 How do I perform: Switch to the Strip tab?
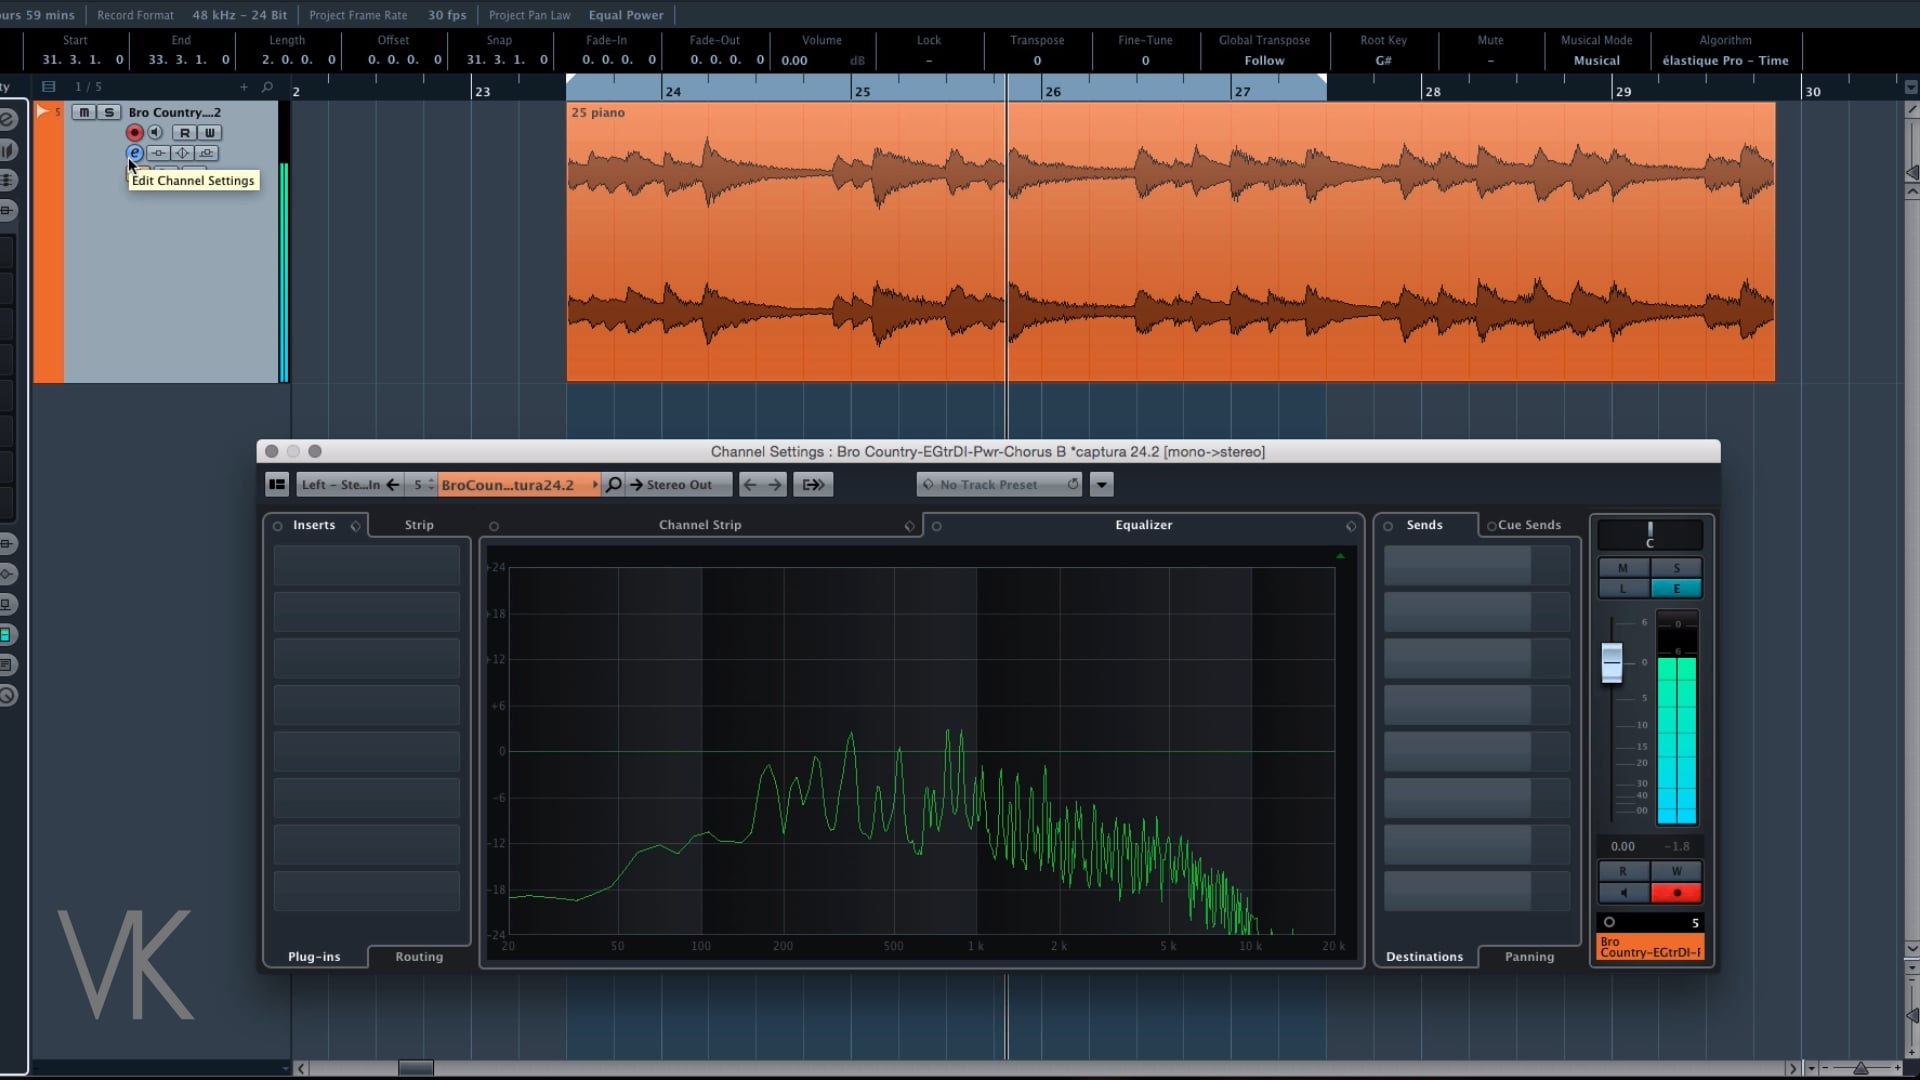point(419,525)
